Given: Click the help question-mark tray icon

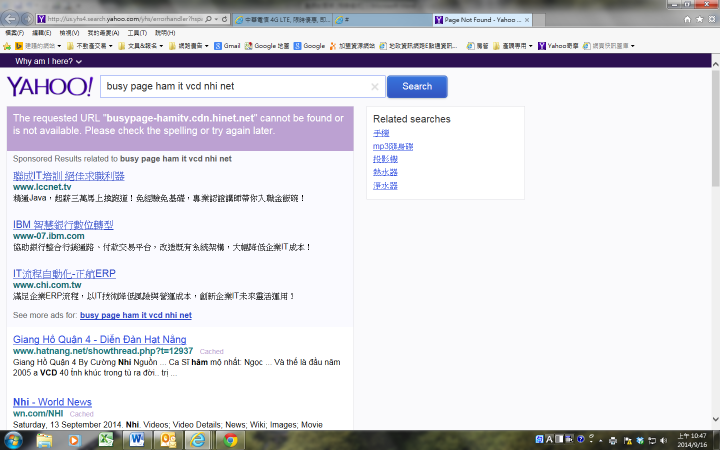Looking at the screenshot, I should 580,439.
